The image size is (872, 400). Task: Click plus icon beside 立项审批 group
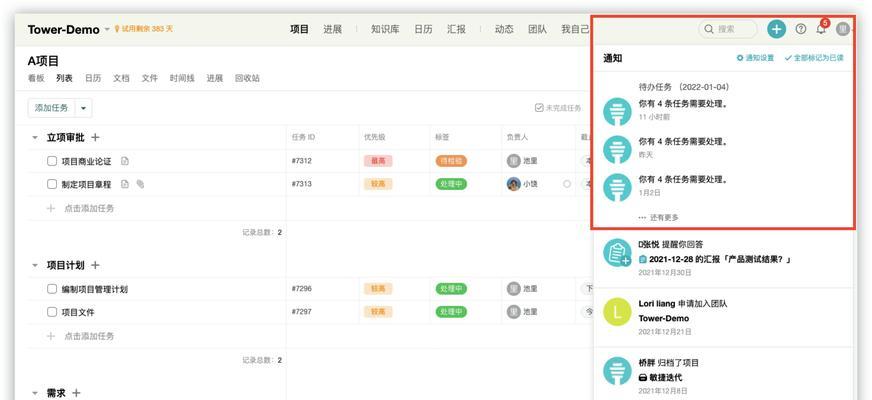[96, 138]
